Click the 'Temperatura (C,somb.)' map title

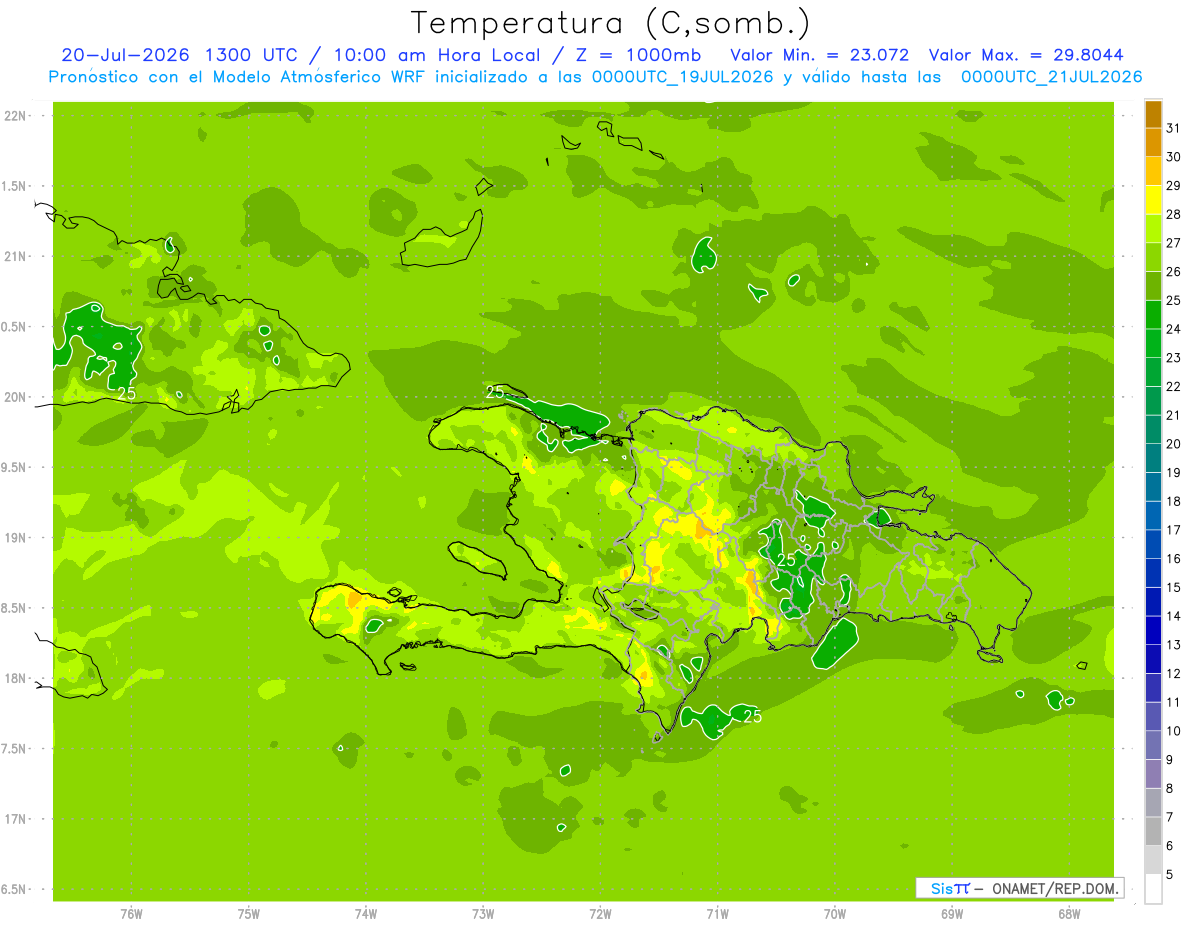click(x=611, y=23)
